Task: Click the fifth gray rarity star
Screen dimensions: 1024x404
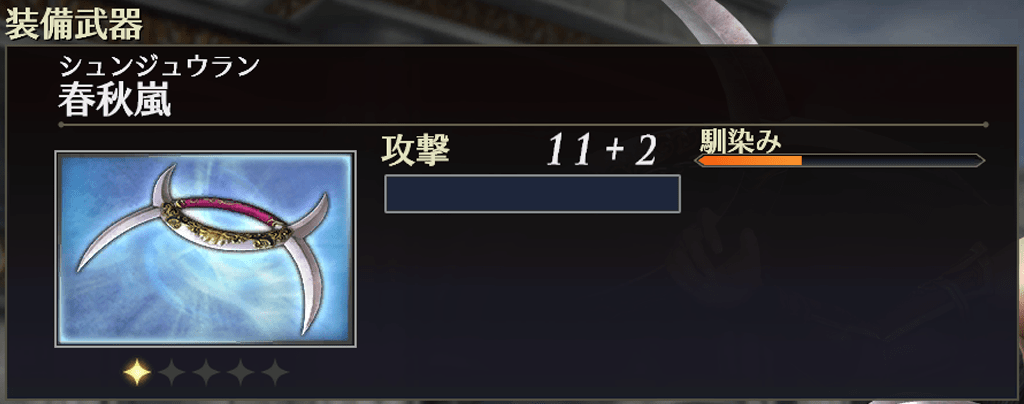Action: pyautogui.click(x=275, y=373)
